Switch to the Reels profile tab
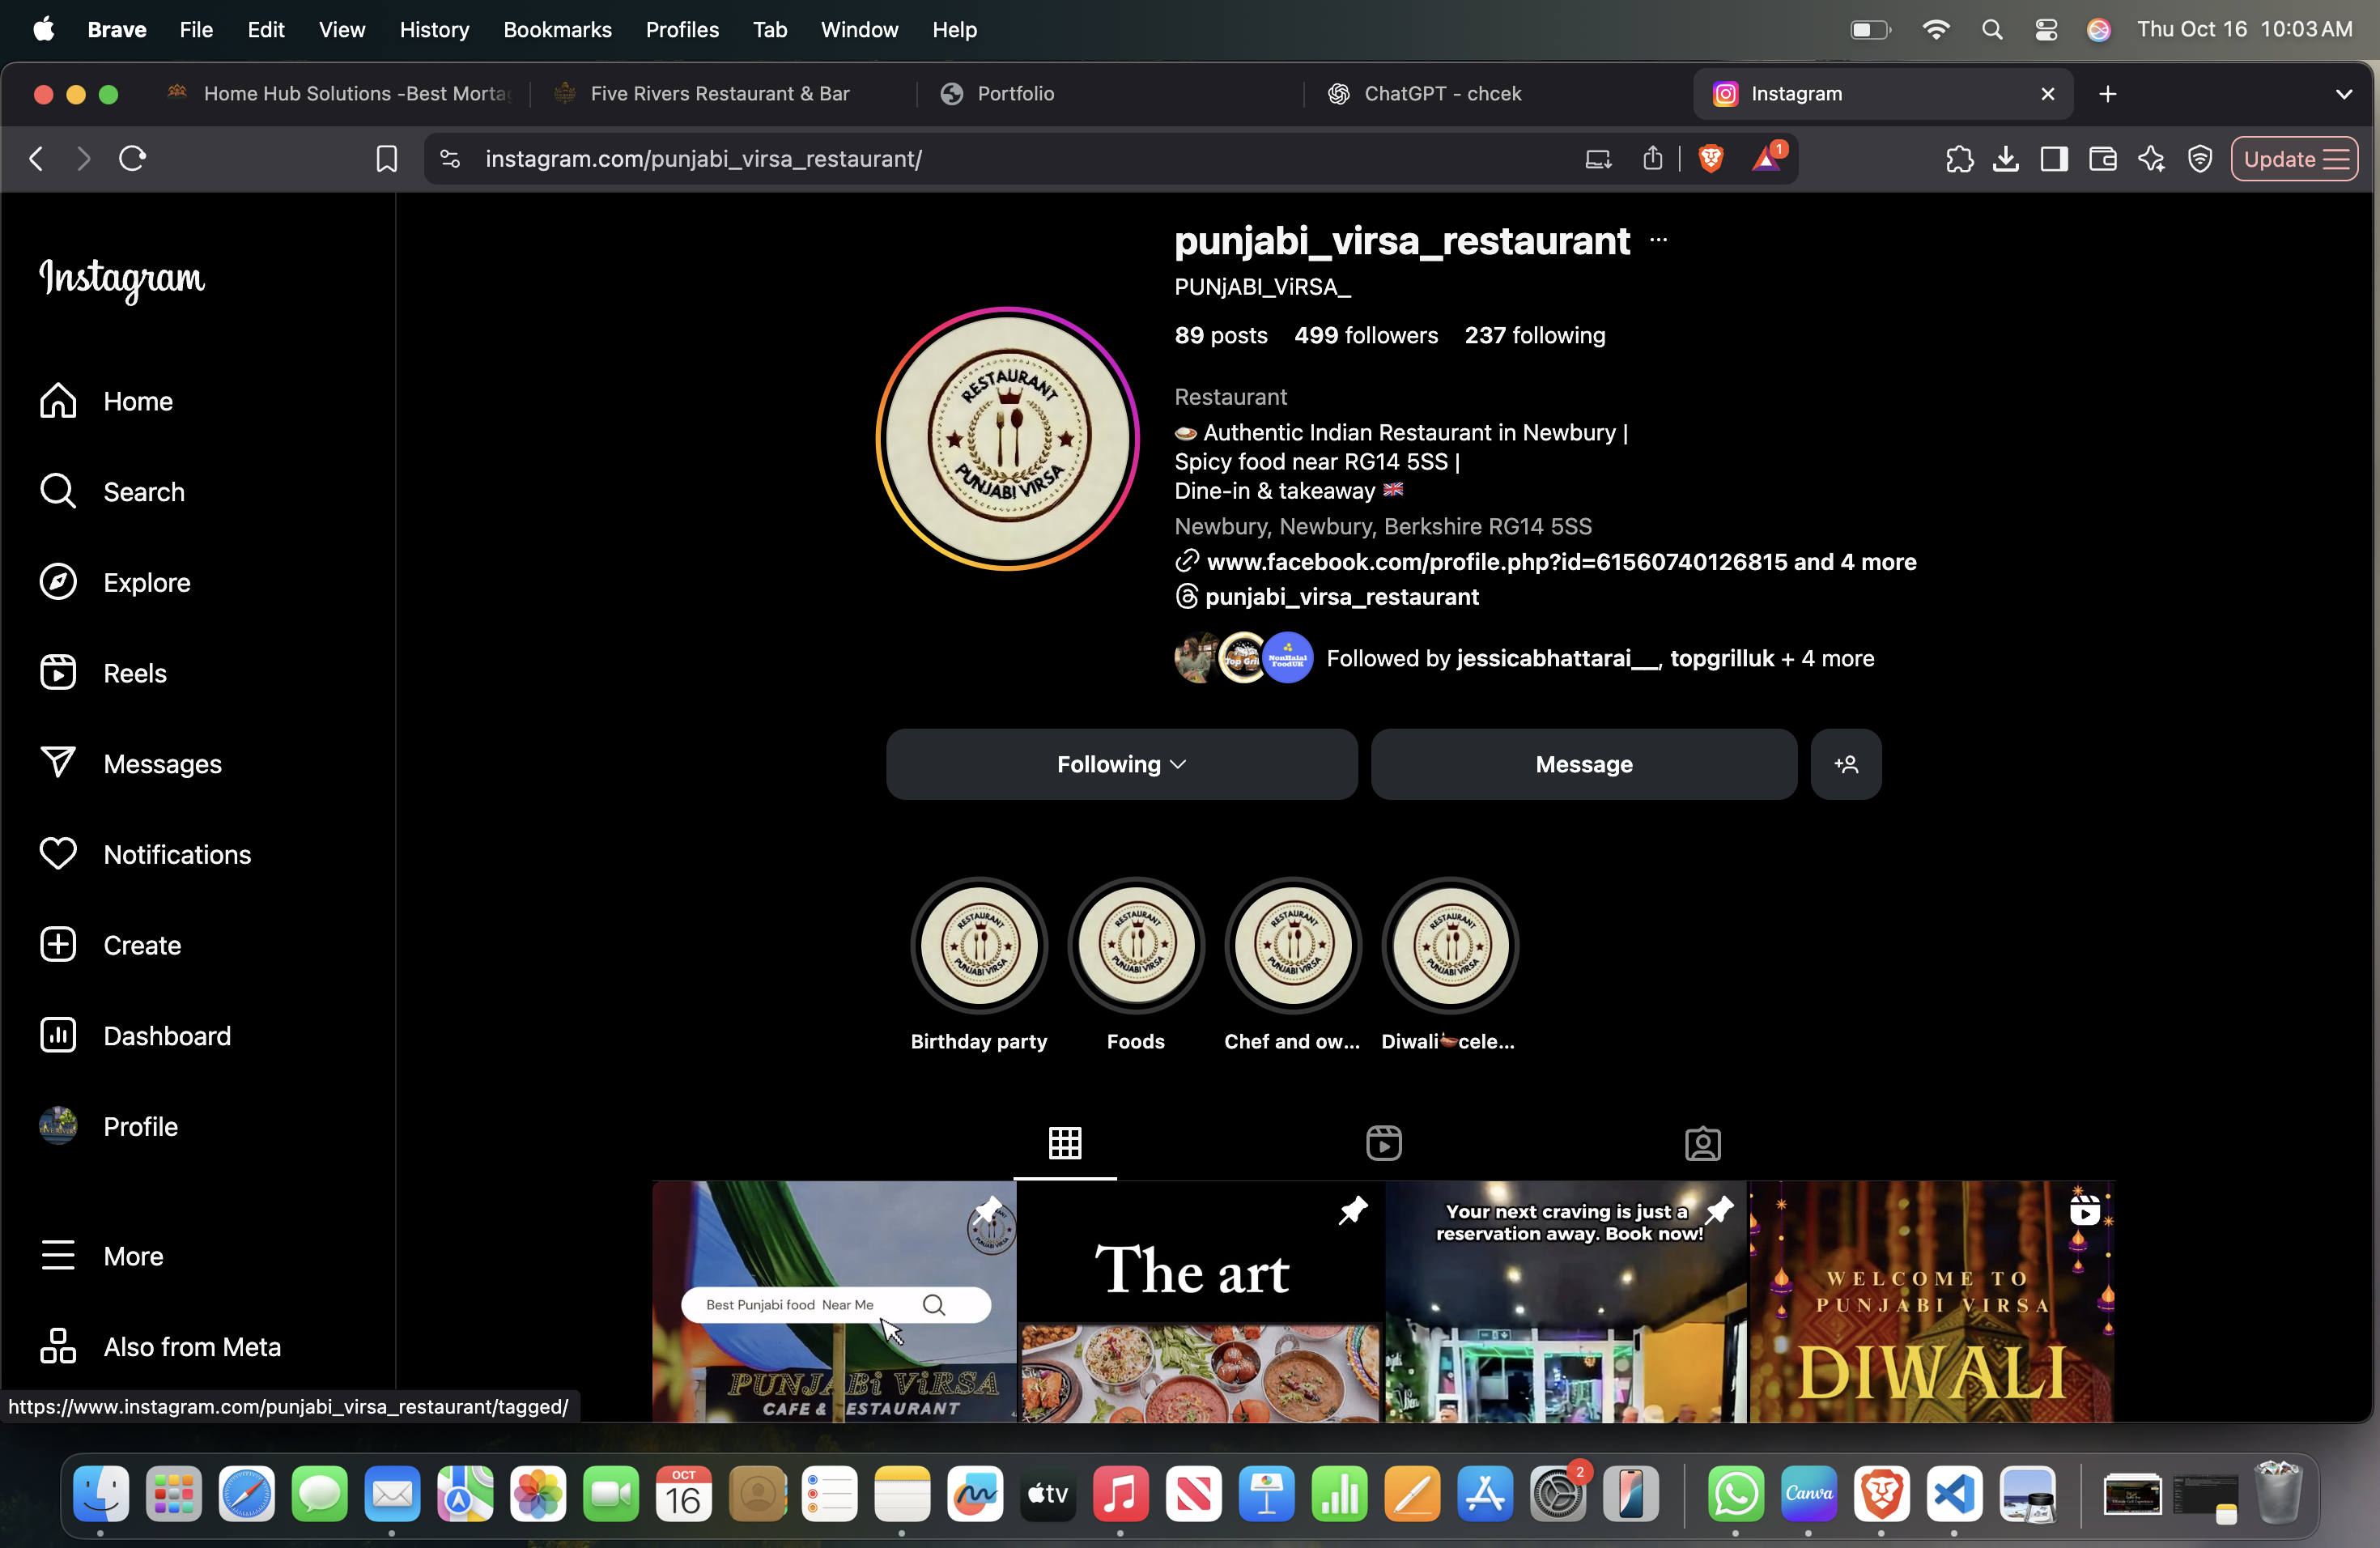 tap(1383, 1143)
